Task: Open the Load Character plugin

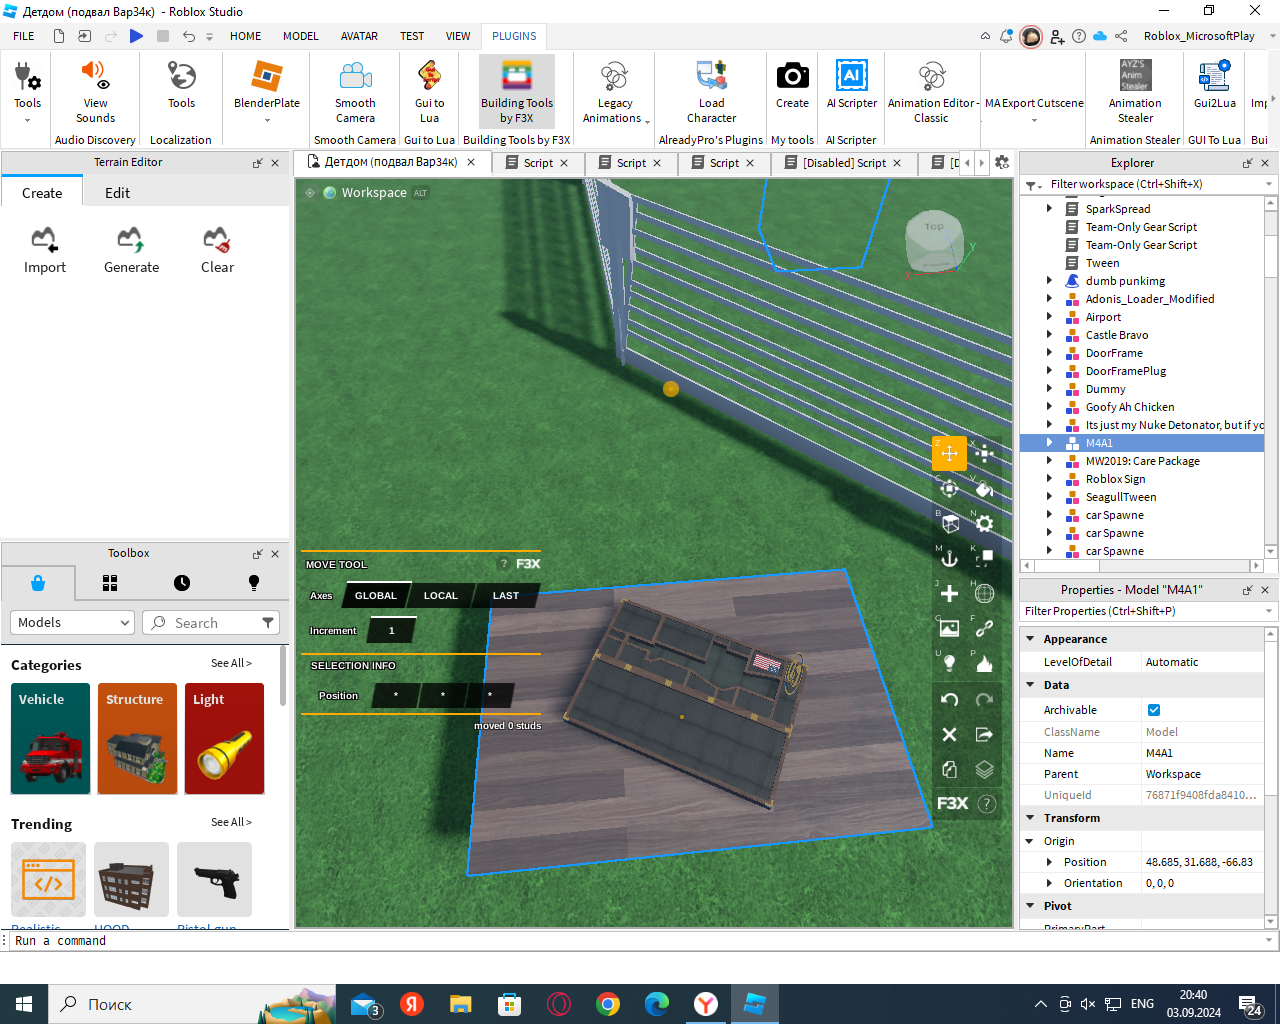Action: coord(711,91)
